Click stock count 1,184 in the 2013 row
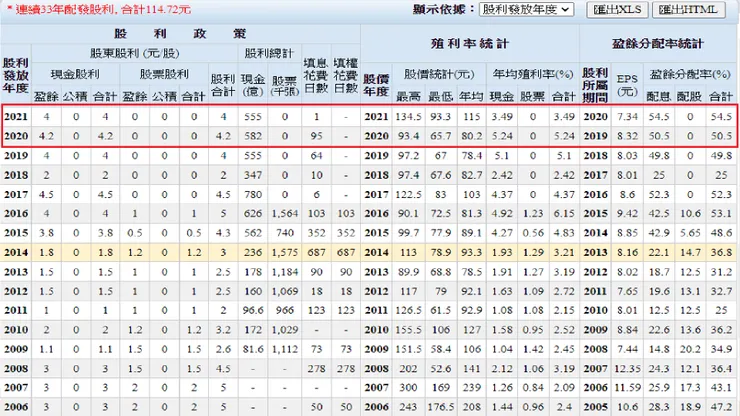 point(285,272)
